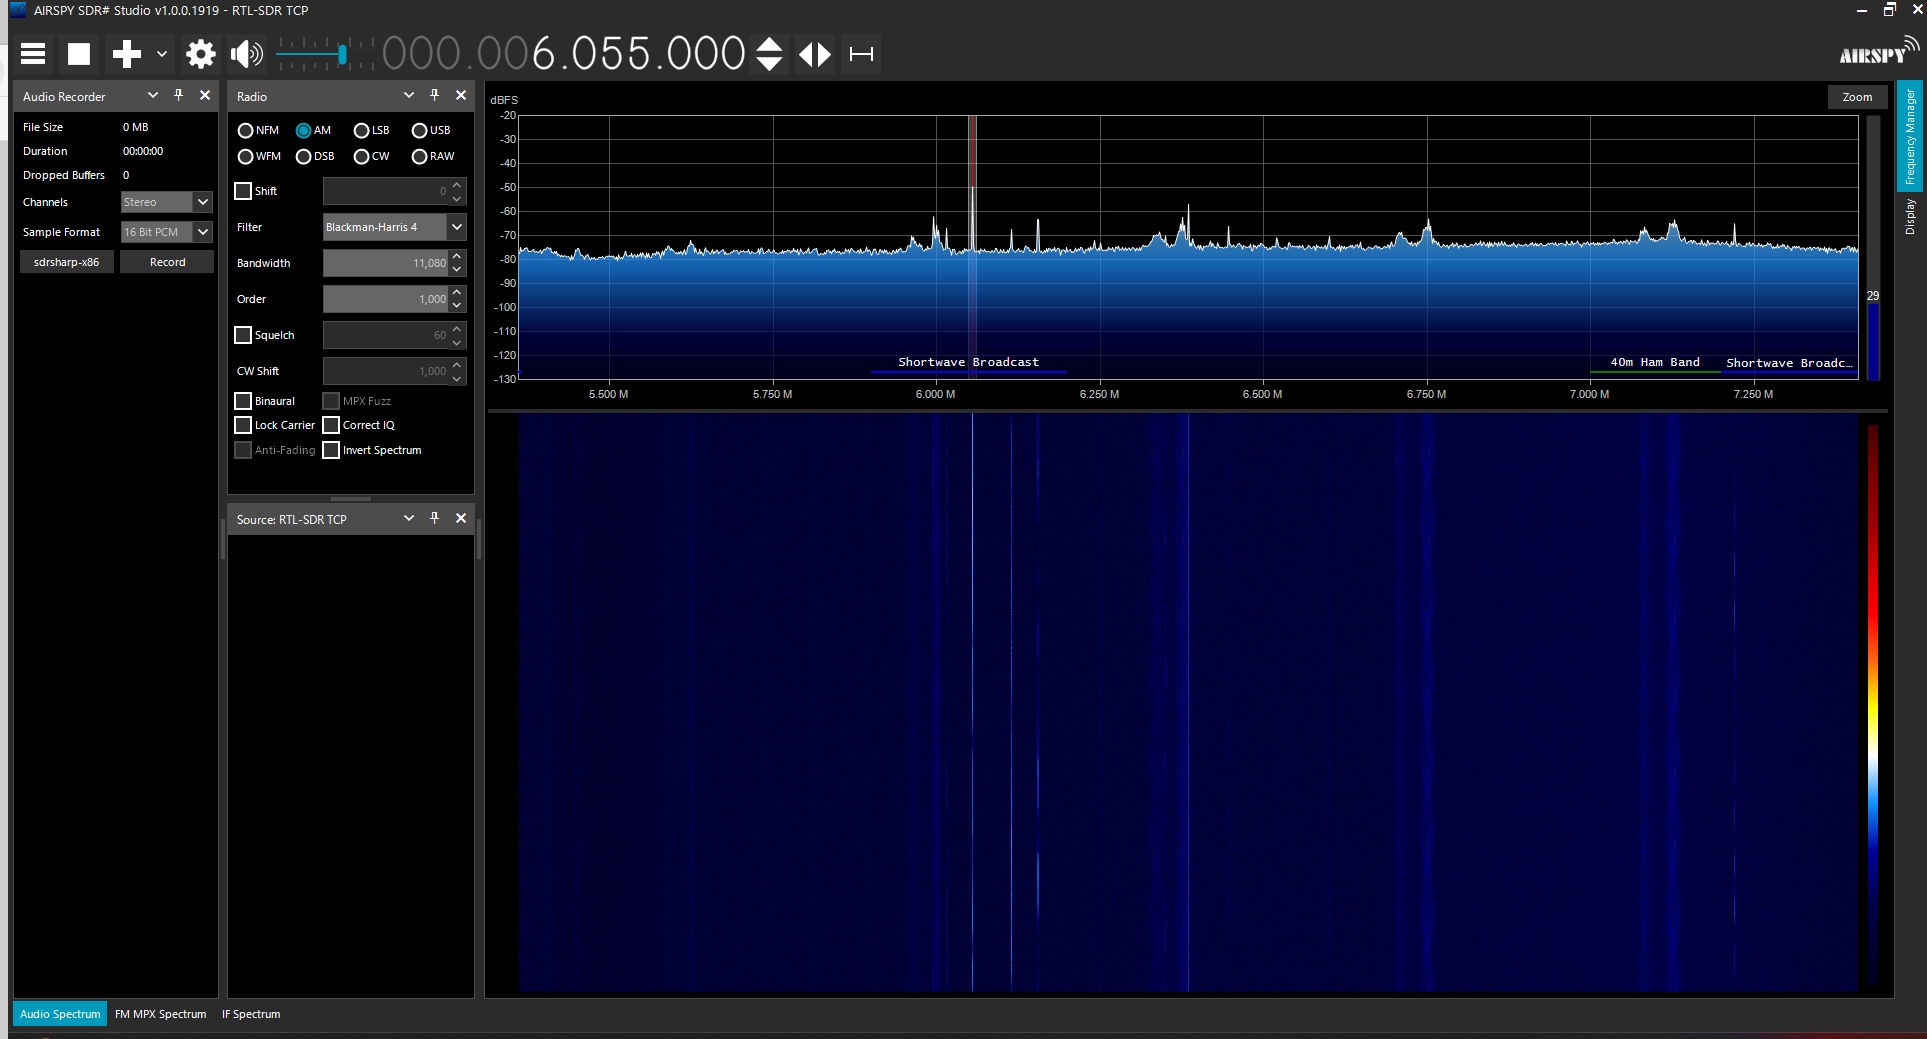Mute audio with the speaker icon
The width and height of the screenshot is (1927, 1039).
(x=247, y=54)
